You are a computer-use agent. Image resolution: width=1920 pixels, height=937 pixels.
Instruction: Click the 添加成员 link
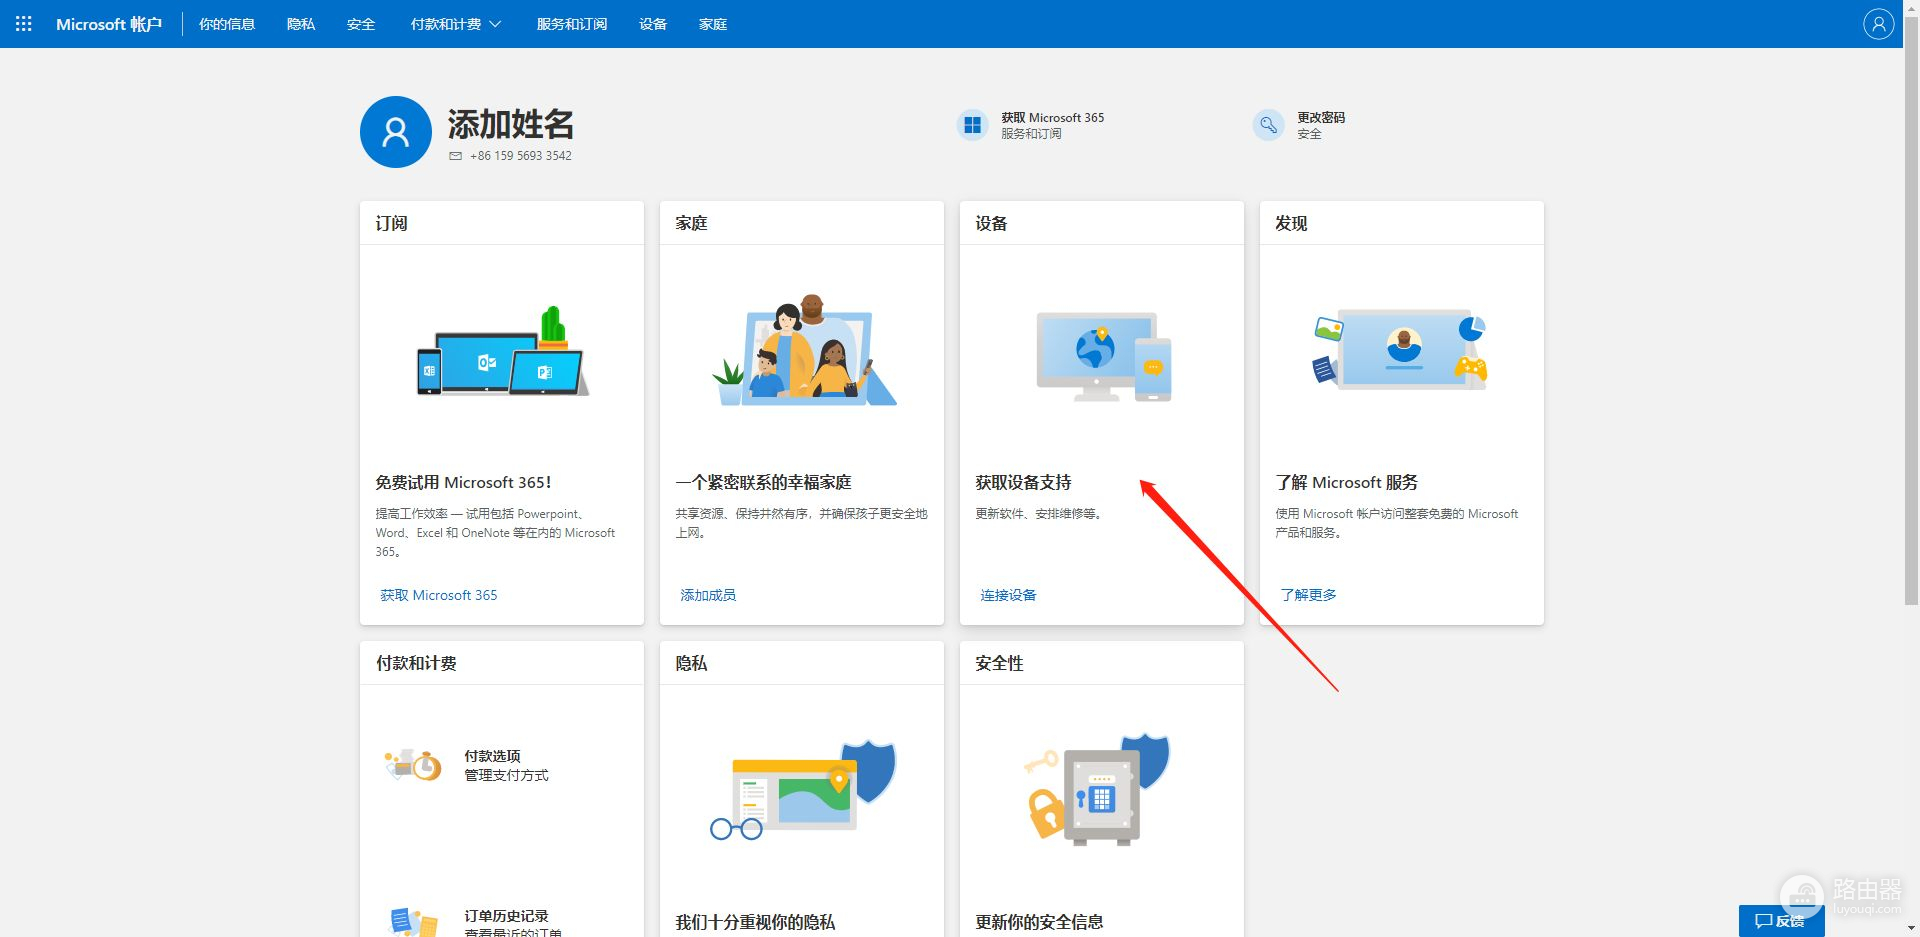tap(708, 595)
